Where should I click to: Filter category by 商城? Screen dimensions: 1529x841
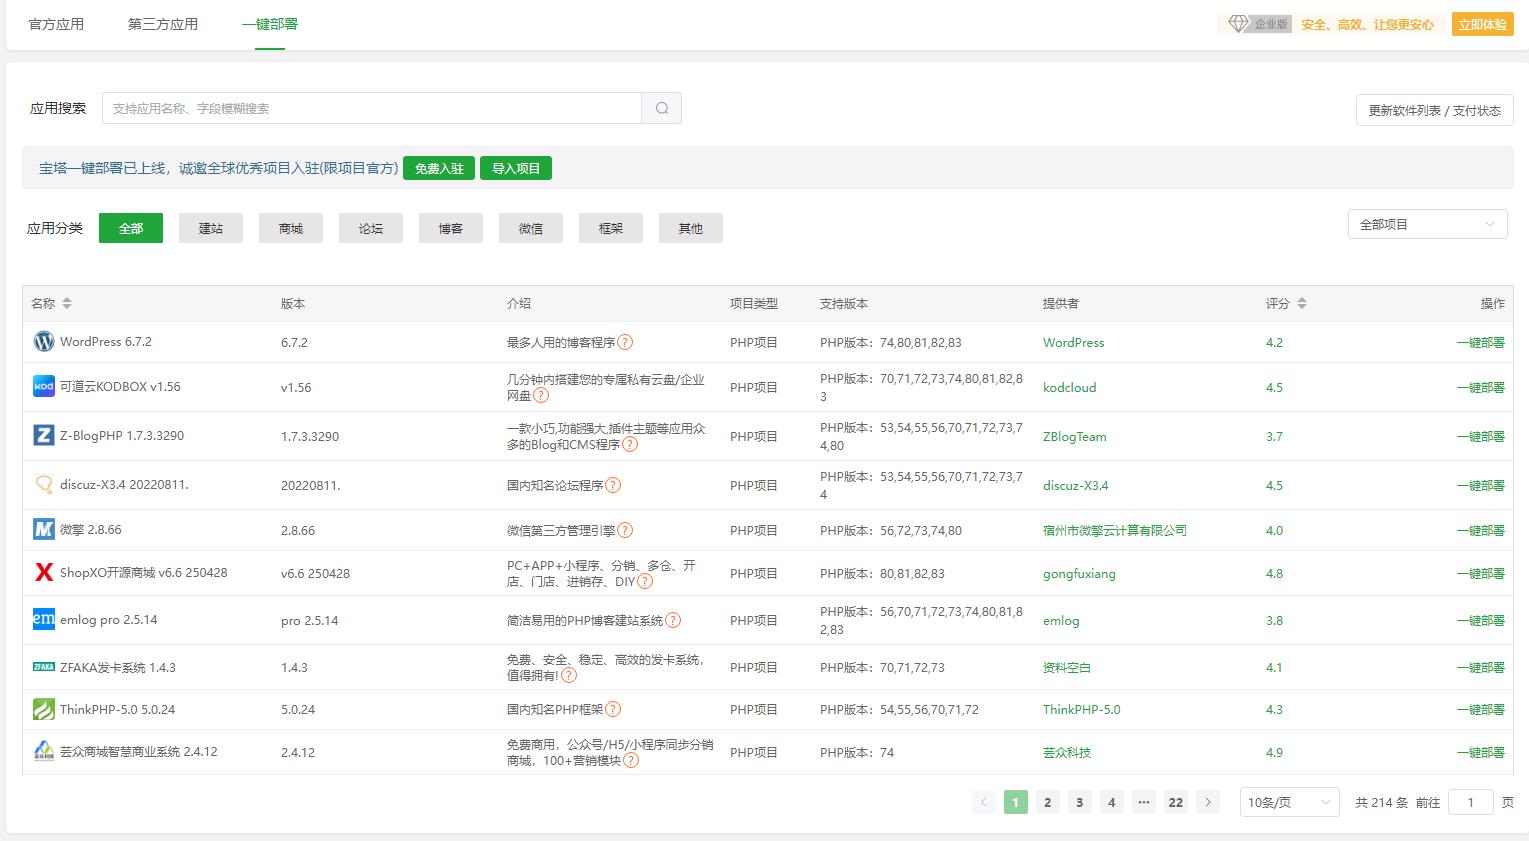tap(291, 228)
